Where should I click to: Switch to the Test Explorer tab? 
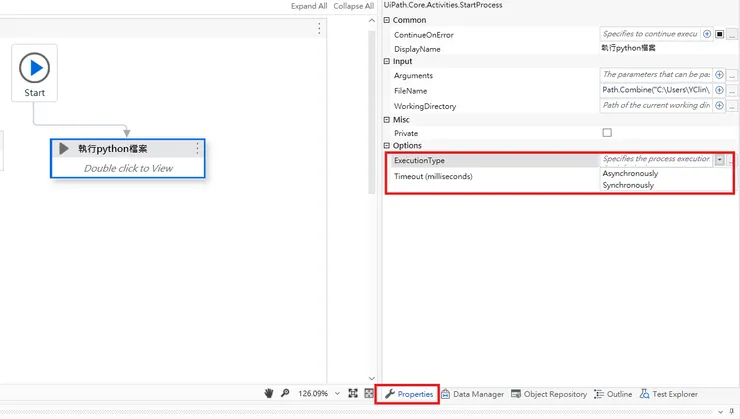[x=669, y=394]
